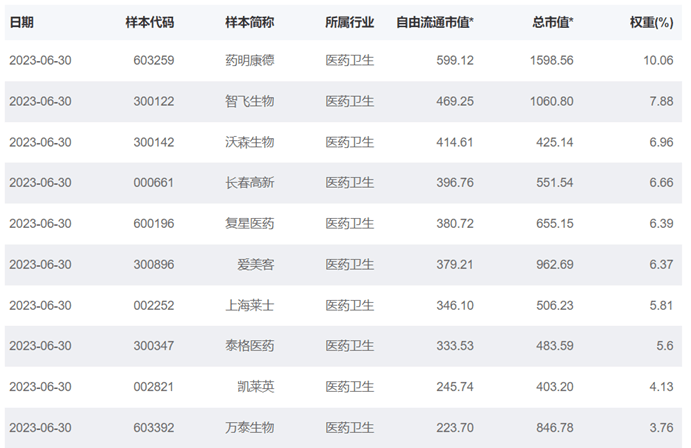Click weight value 5.81
The height and width of the screenshot is (448, 691).
click(661, 306)
